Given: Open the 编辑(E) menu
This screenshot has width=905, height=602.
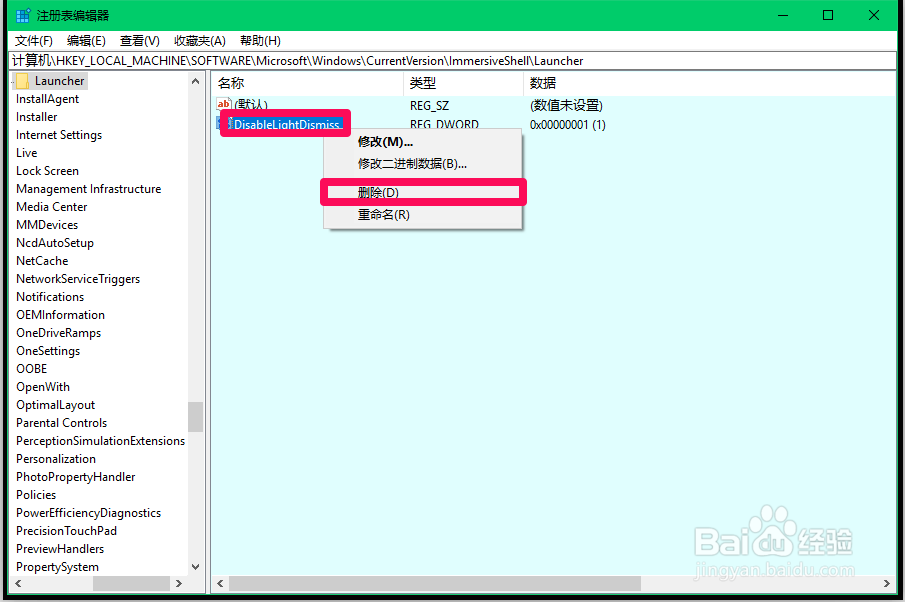Looking at the screenshot, I should coord(85,40).
